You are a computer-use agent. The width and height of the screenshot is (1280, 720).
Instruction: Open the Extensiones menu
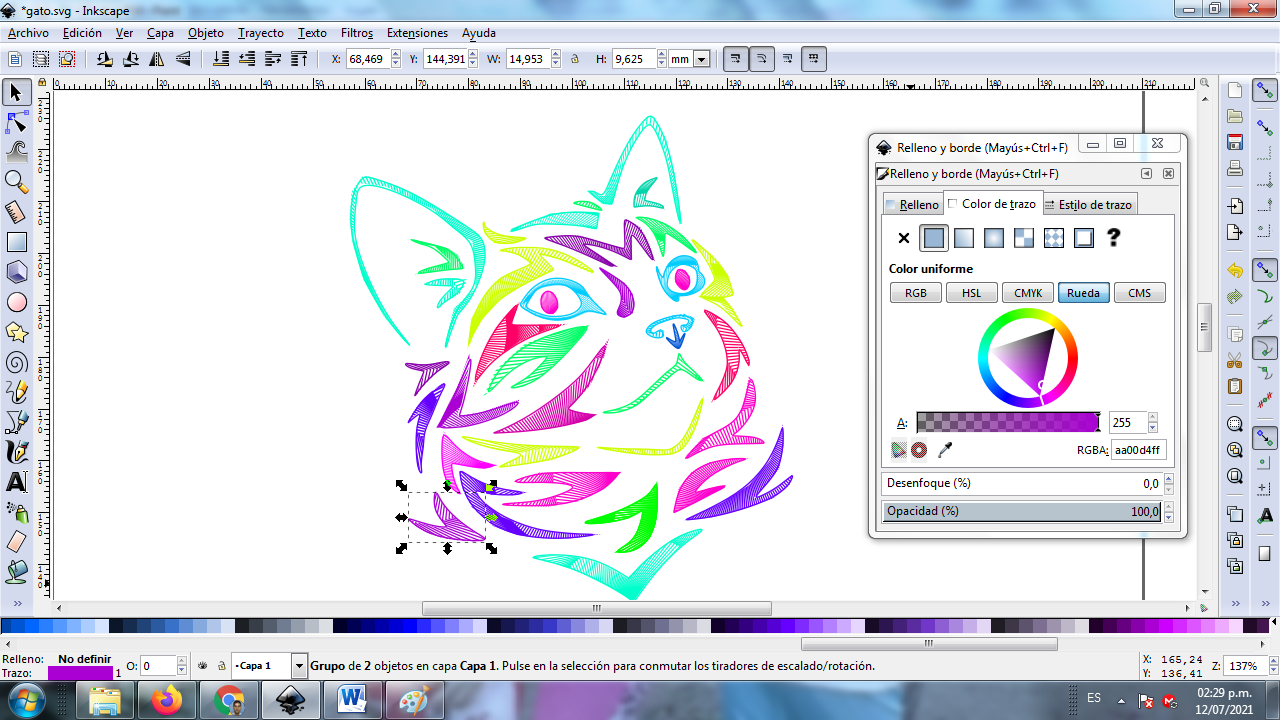click(x=417, y=33)
